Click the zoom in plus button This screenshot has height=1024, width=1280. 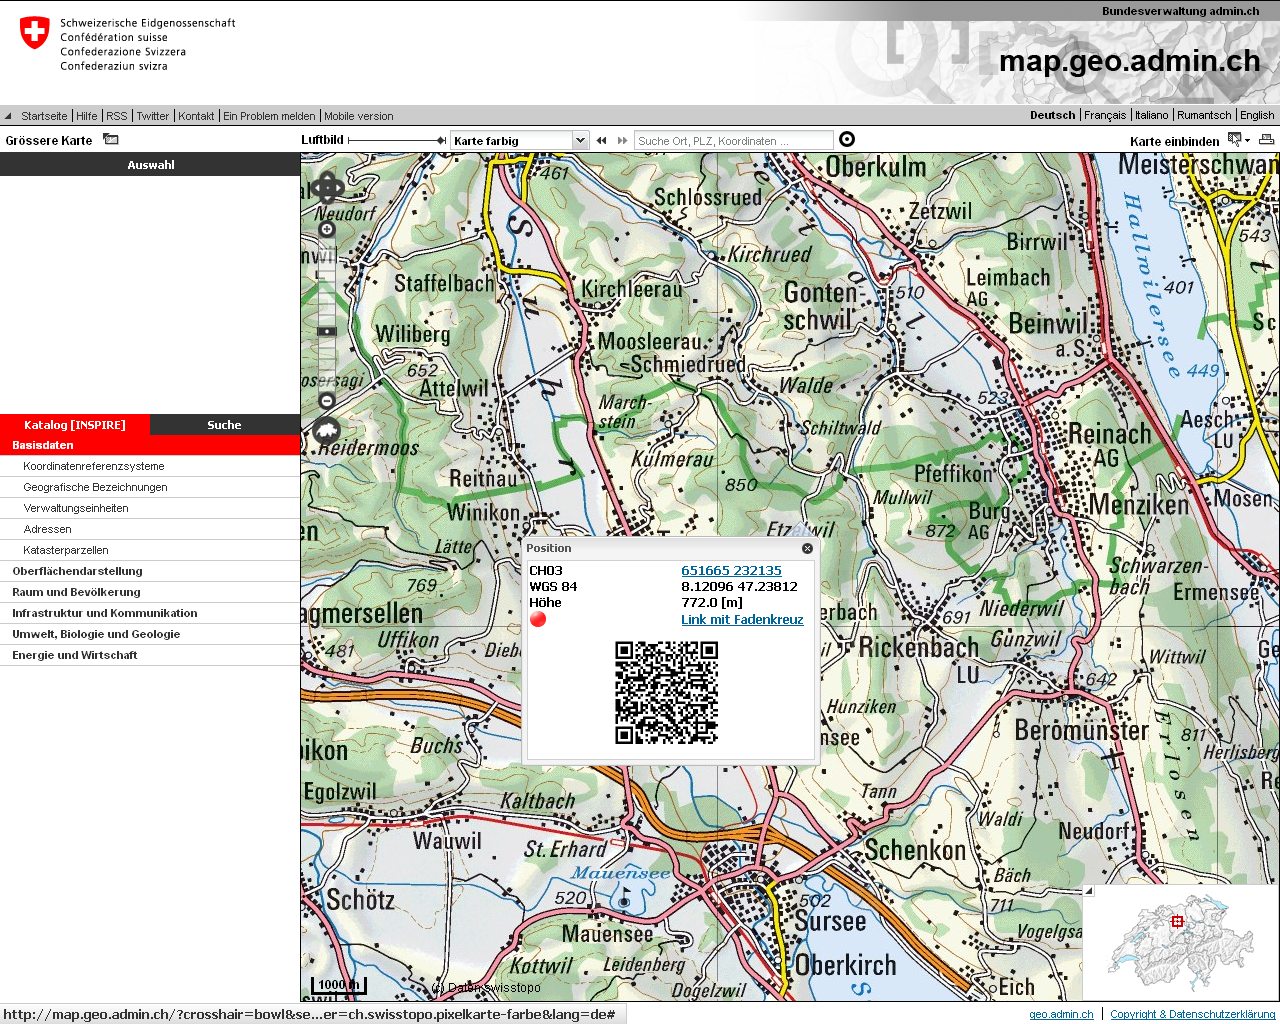tap(326, 229)
